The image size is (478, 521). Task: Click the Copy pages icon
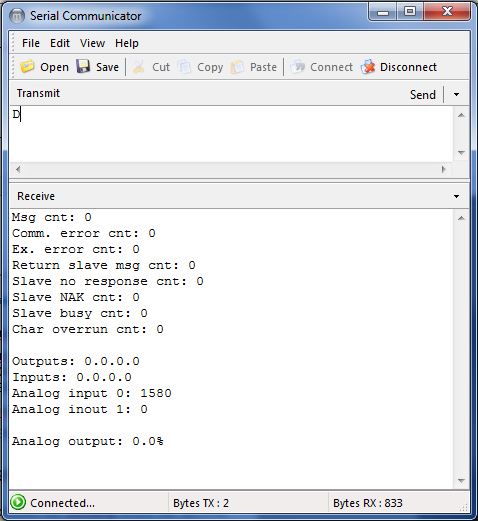tap(184, 67)
